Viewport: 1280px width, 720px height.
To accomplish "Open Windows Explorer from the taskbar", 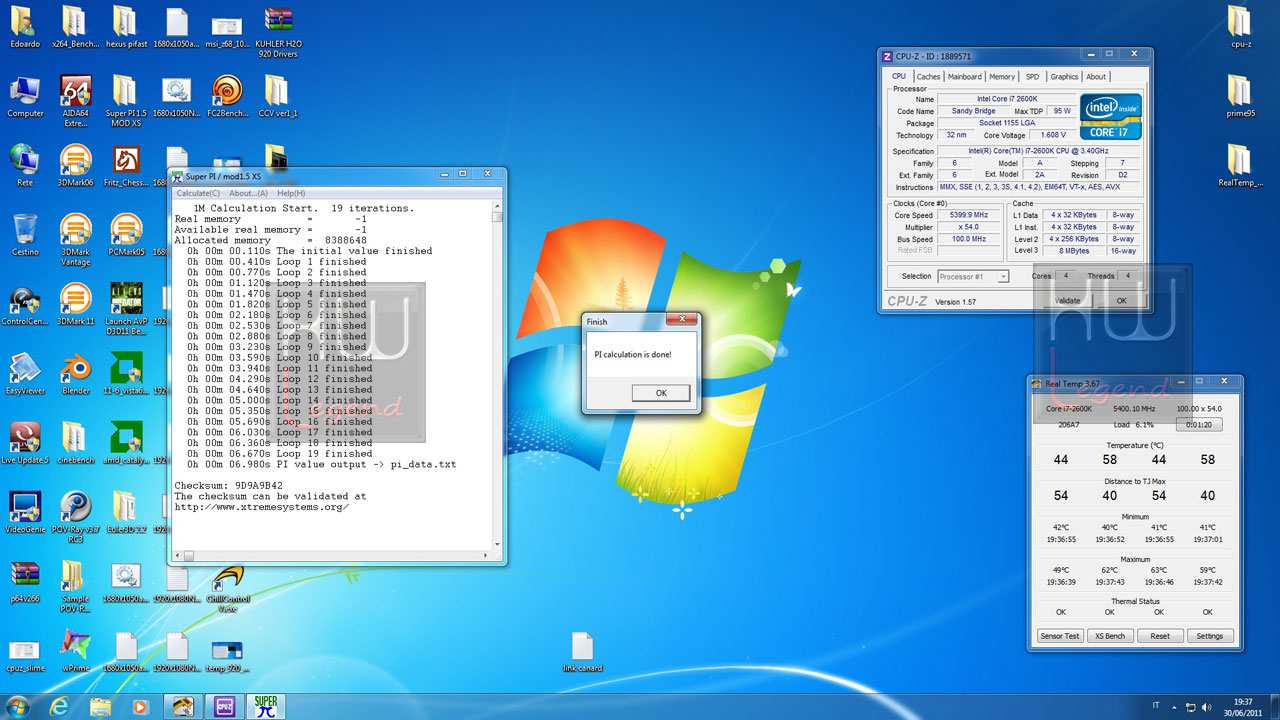I will [x=100, y=707].
